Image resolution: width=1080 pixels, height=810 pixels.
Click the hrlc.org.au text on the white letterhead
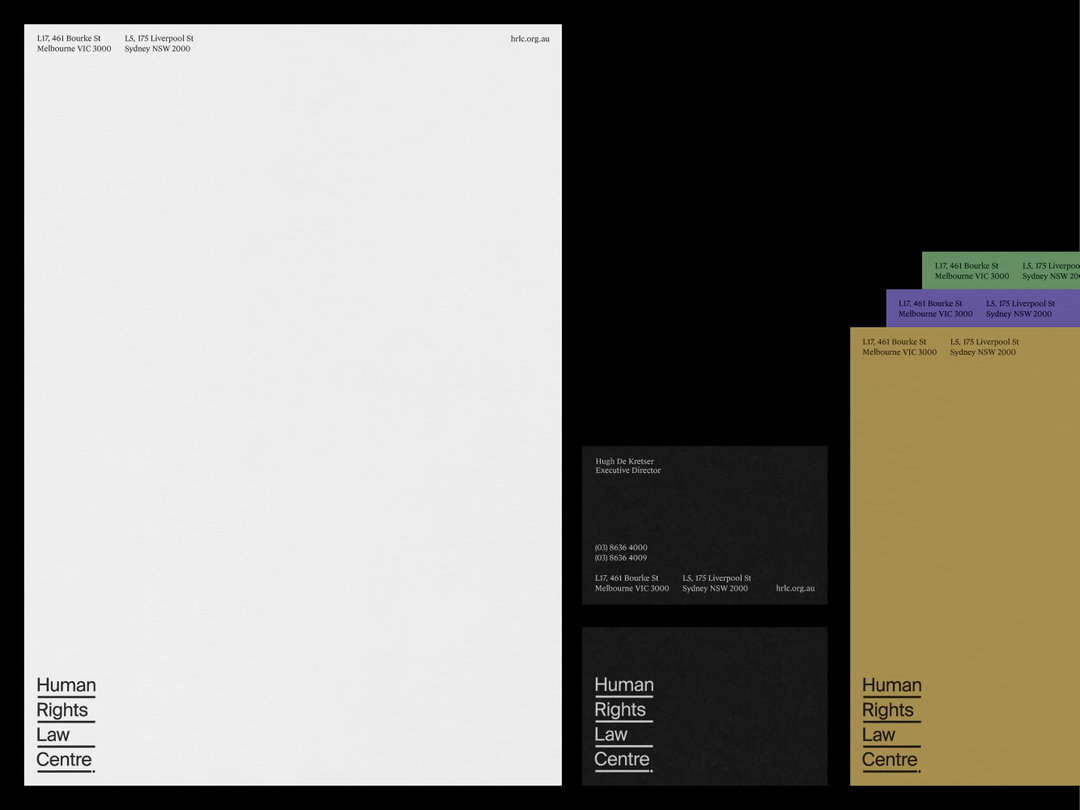530,39
